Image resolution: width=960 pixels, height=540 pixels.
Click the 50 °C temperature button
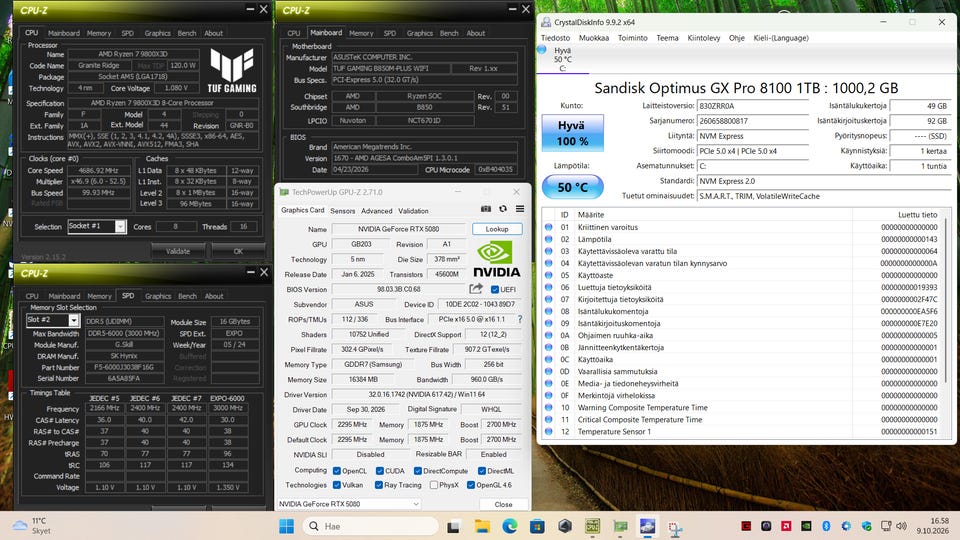(572, 187)
